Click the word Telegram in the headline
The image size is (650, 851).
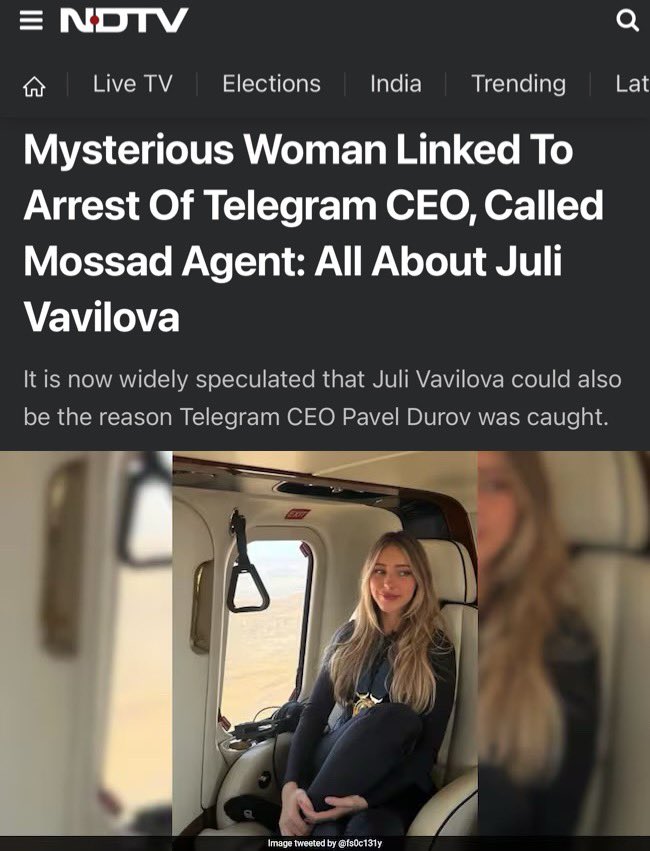point(290,205)
